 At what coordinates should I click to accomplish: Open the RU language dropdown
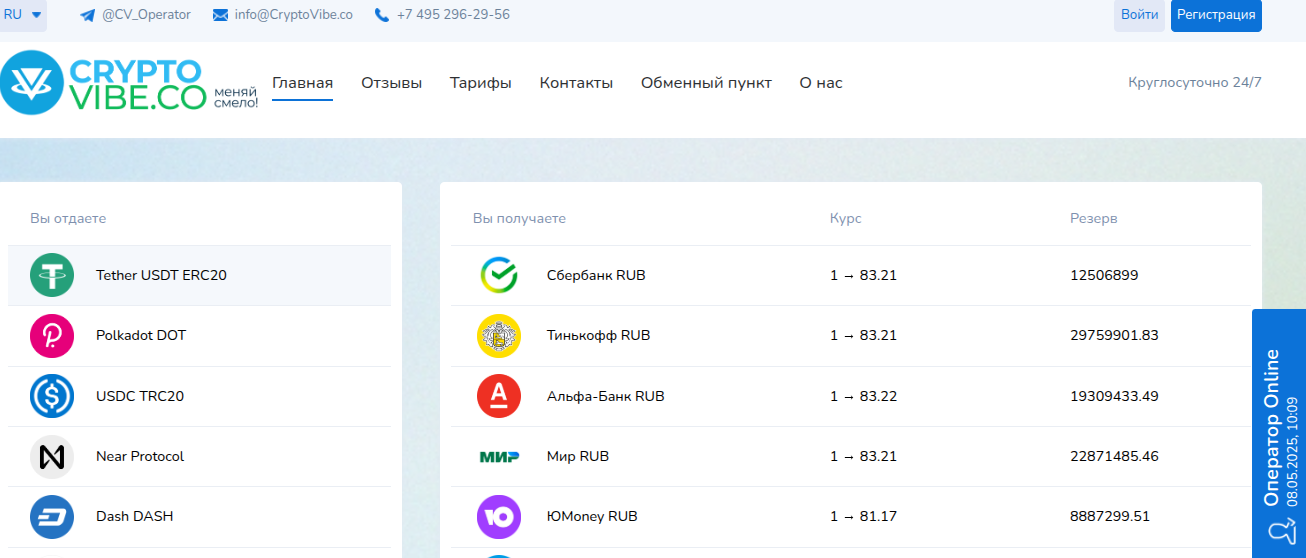(x=23, y=15)
